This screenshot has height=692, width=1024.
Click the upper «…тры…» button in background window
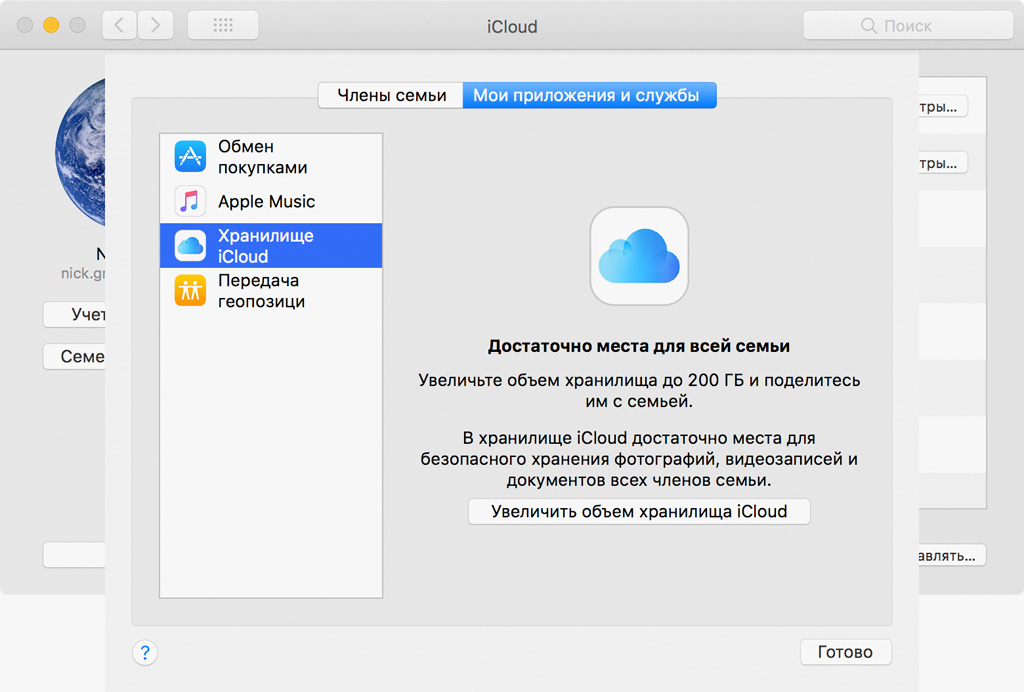coord(943,106)
